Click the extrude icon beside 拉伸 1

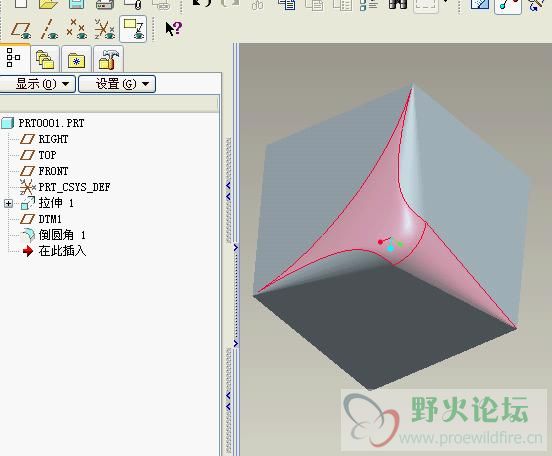point(28,203)
